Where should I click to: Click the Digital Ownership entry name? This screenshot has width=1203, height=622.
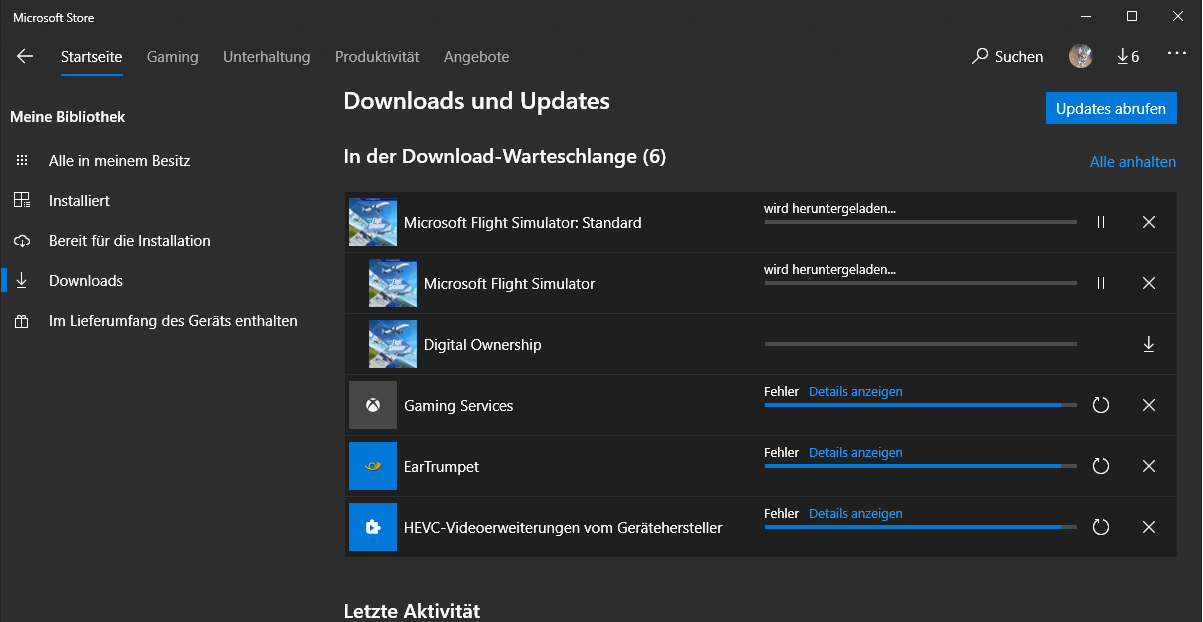[483, 345]
